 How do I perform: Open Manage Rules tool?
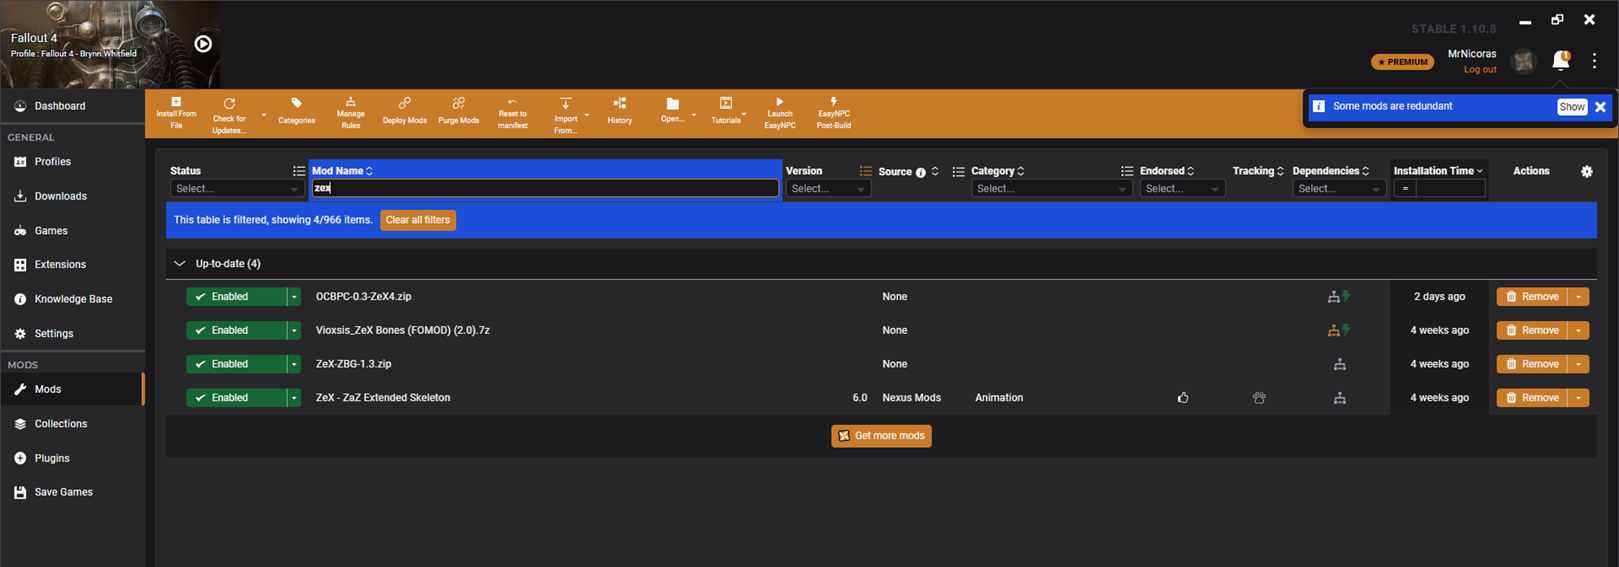[x=350, y=113]
